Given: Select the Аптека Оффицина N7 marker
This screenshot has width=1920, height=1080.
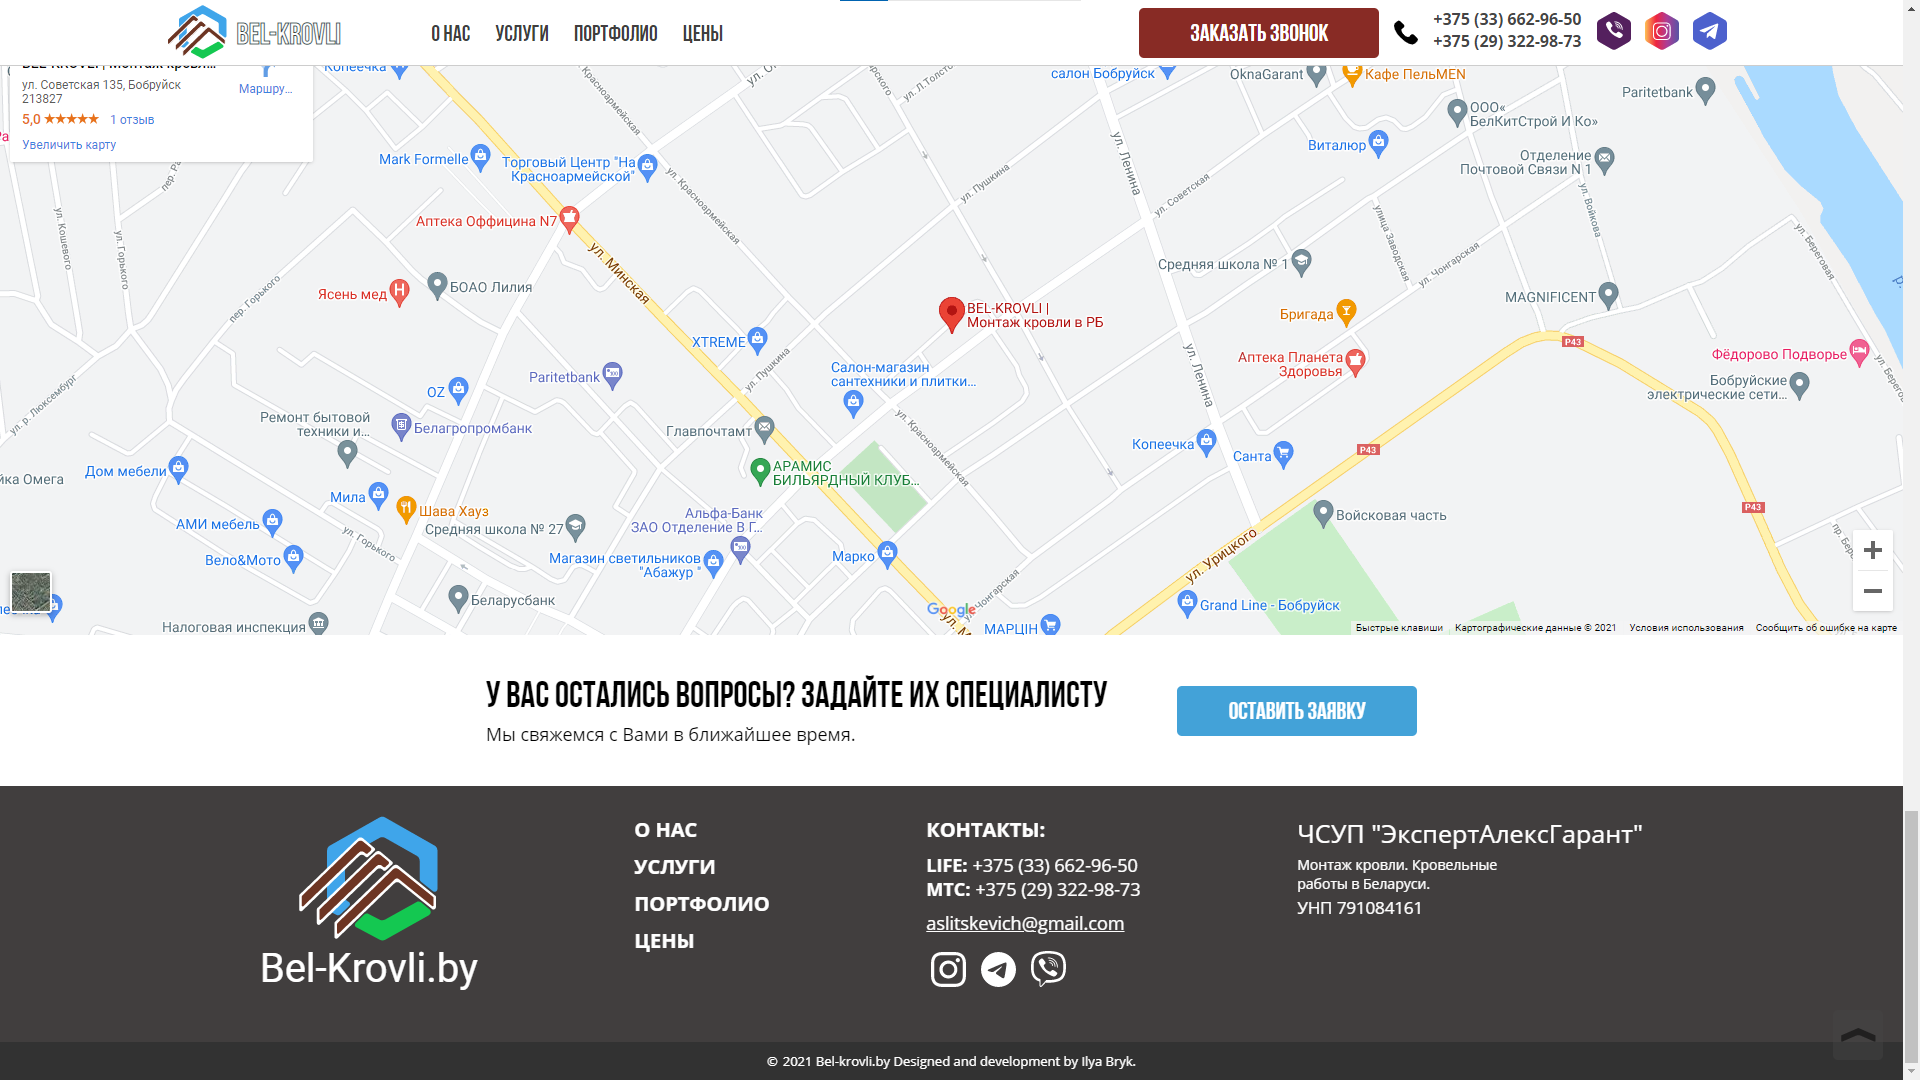Looking at the screenshot, I should [x=569, y=219].
